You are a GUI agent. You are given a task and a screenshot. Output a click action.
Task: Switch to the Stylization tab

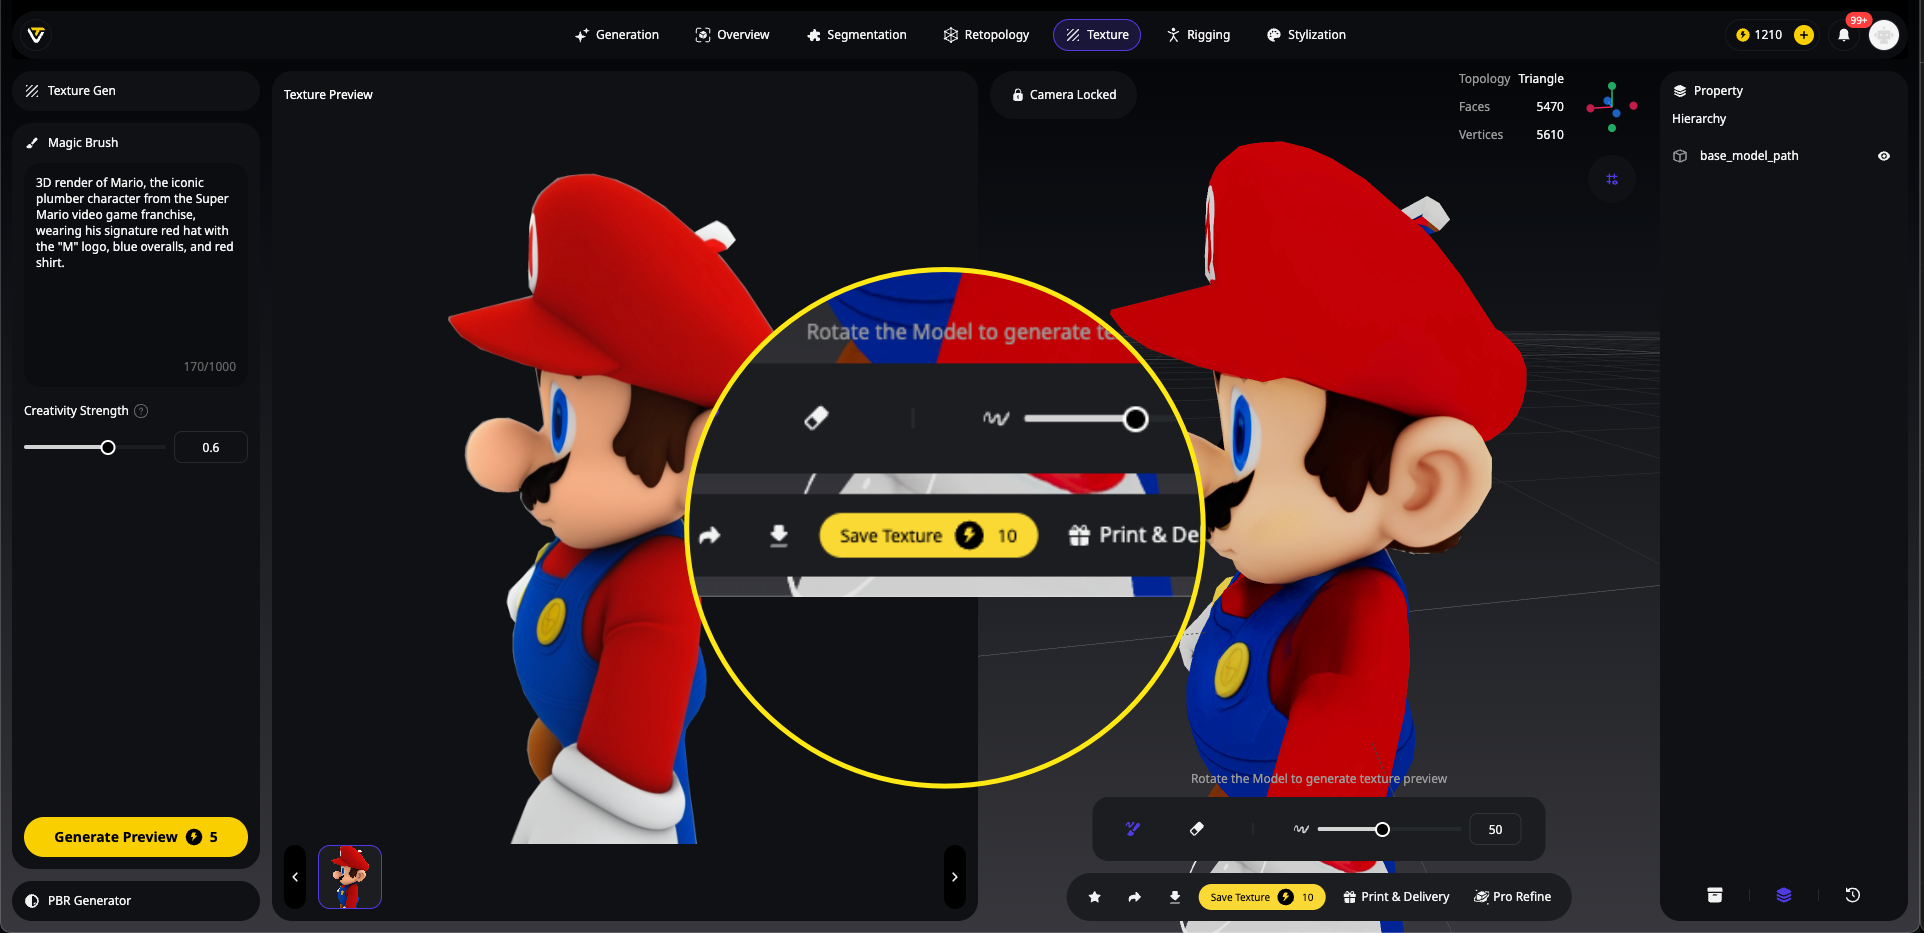(1306, 35)
